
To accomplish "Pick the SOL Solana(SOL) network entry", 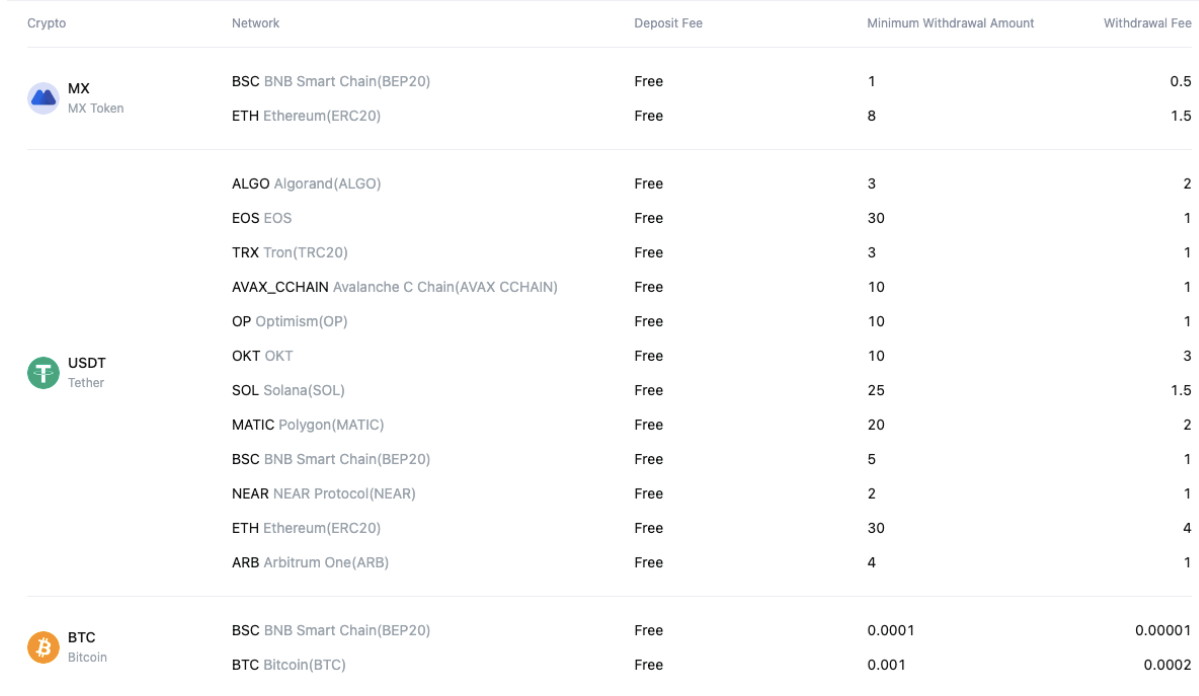I will [x=288, y=390].
